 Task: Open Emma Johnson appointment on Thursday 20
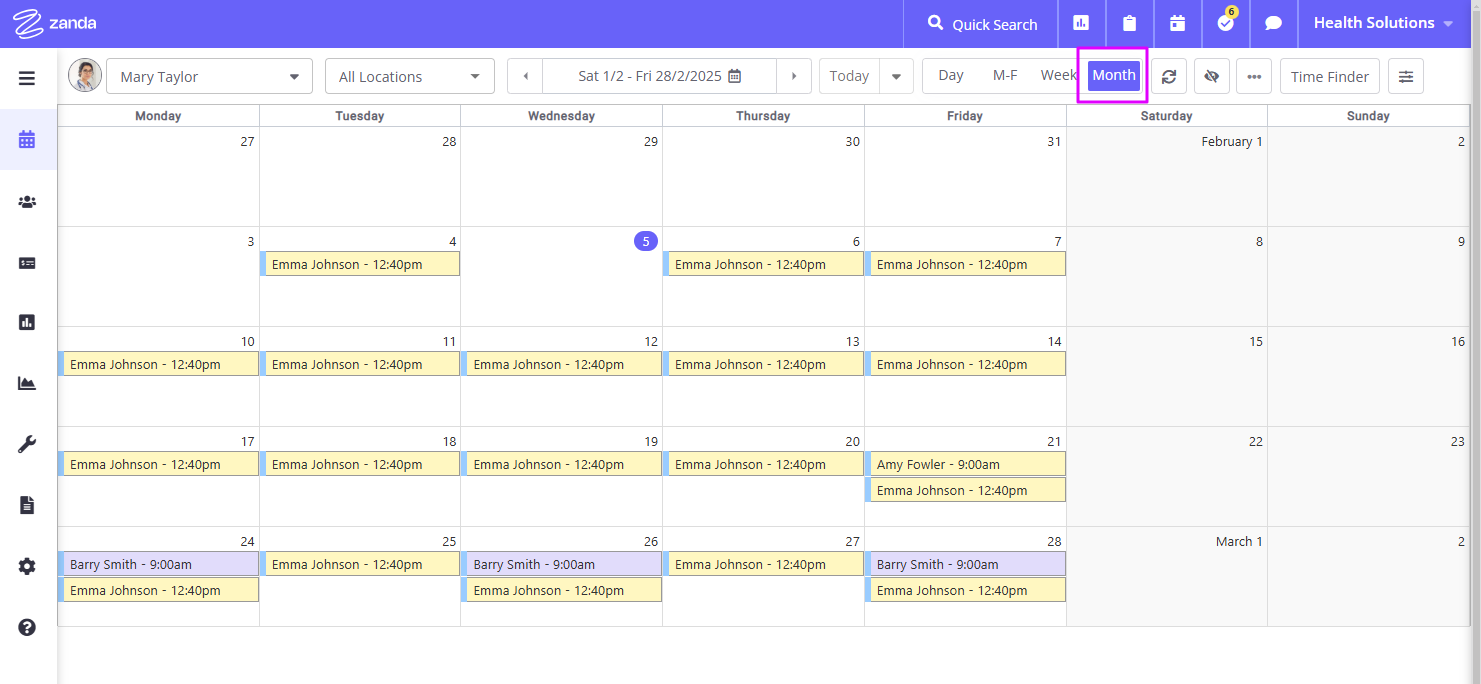point(763,464)
